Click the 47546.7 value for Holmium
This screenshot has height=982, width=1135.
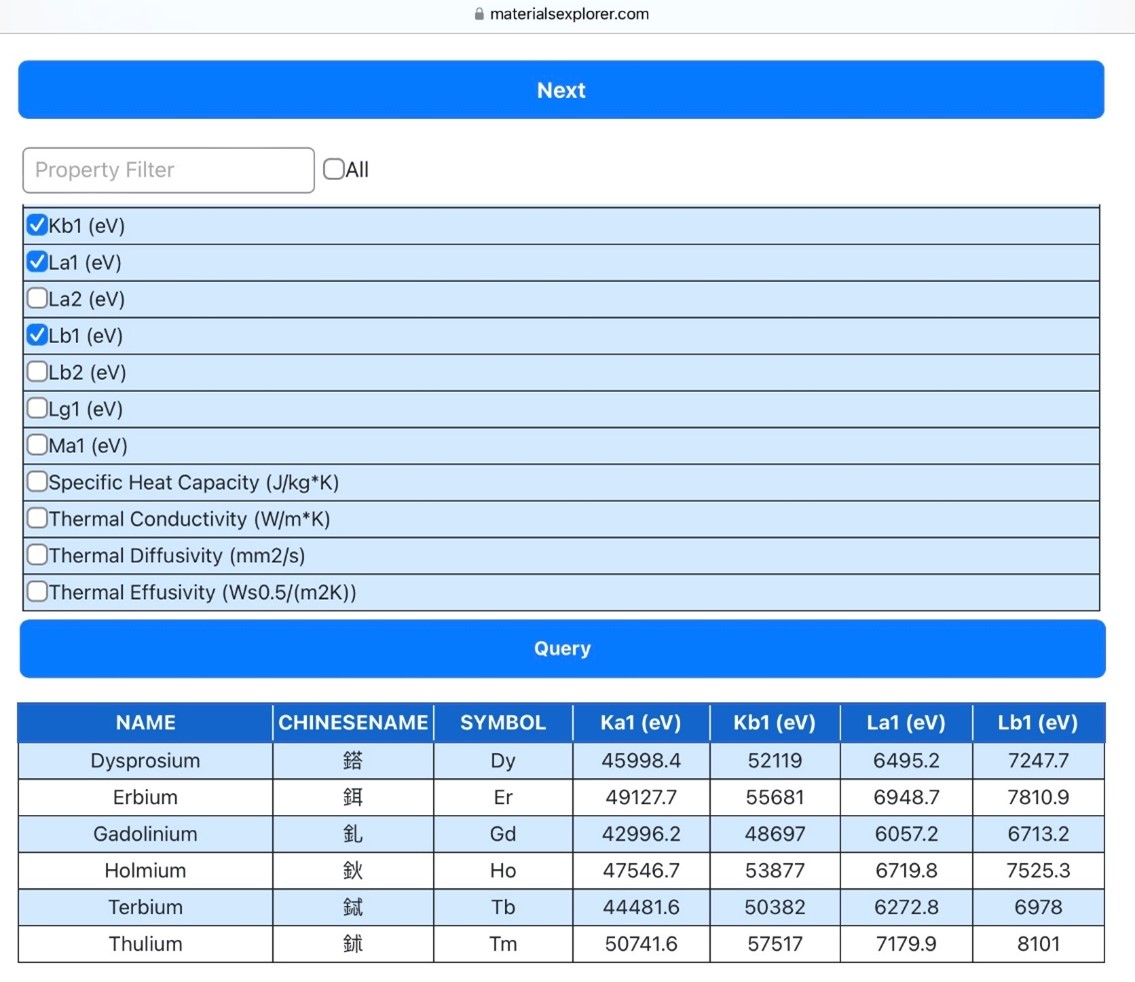pyautogui.click(x=641, y=871)
